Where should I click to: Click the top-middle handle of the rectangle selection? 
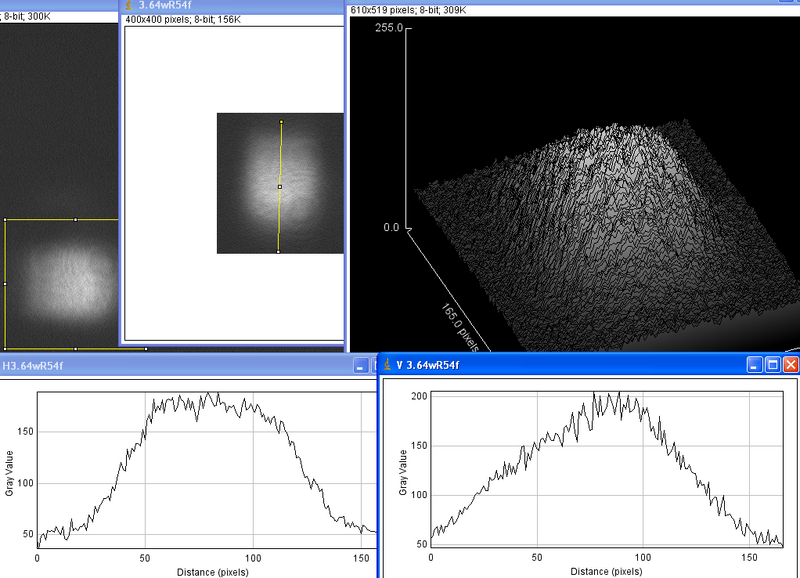pos(76,219)
